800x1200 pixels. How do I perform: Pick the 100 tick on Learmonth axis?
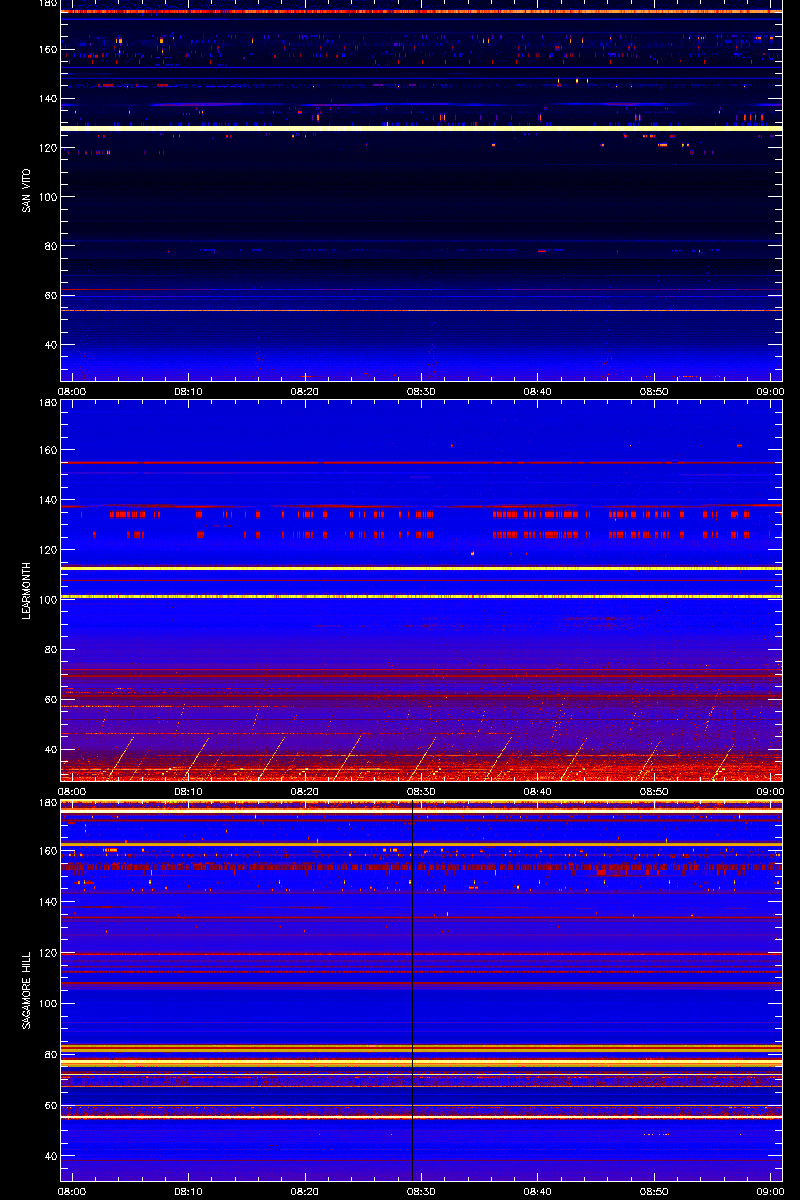coord(49,600)
